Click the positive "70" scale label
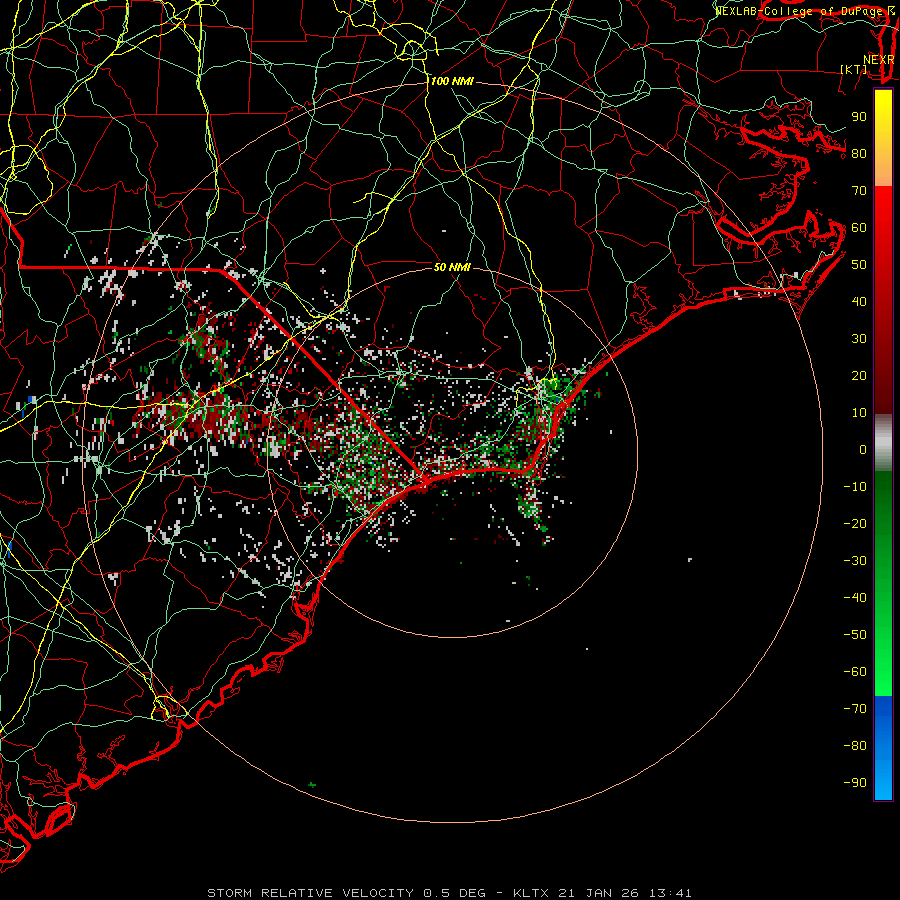The width and height of the screenshot is (900, 900). [x=859, y=191]
